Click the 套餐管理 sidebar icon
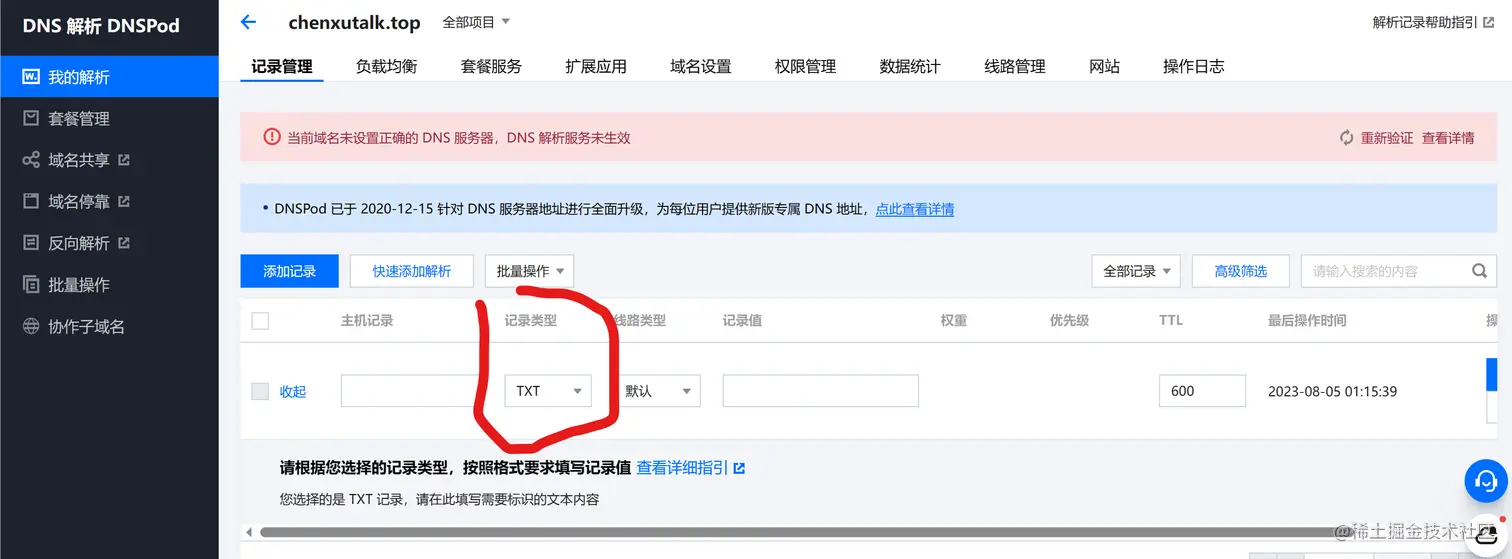This screenshot has height=559, width=1512. (31, 118)
